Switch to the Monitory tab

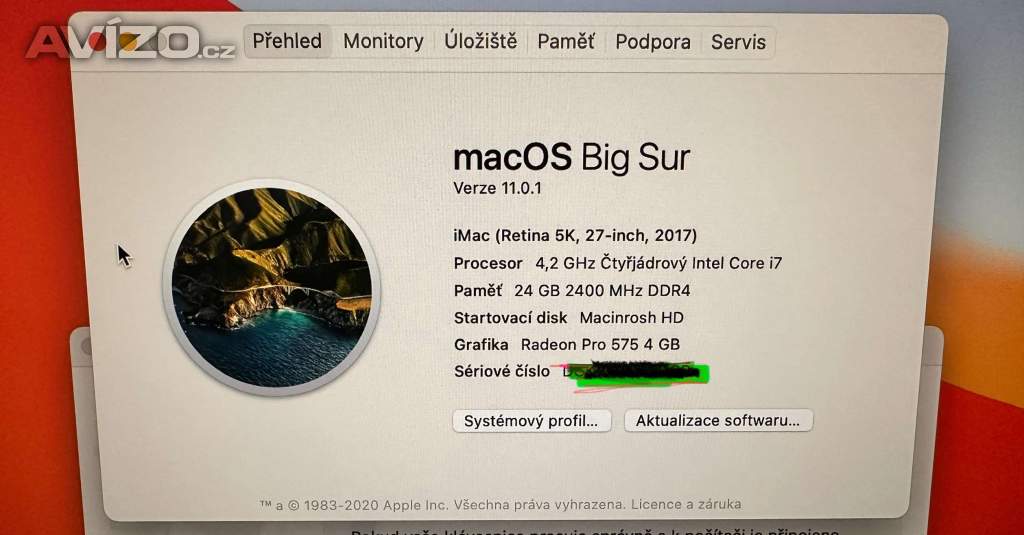click(x=383, y=41)
